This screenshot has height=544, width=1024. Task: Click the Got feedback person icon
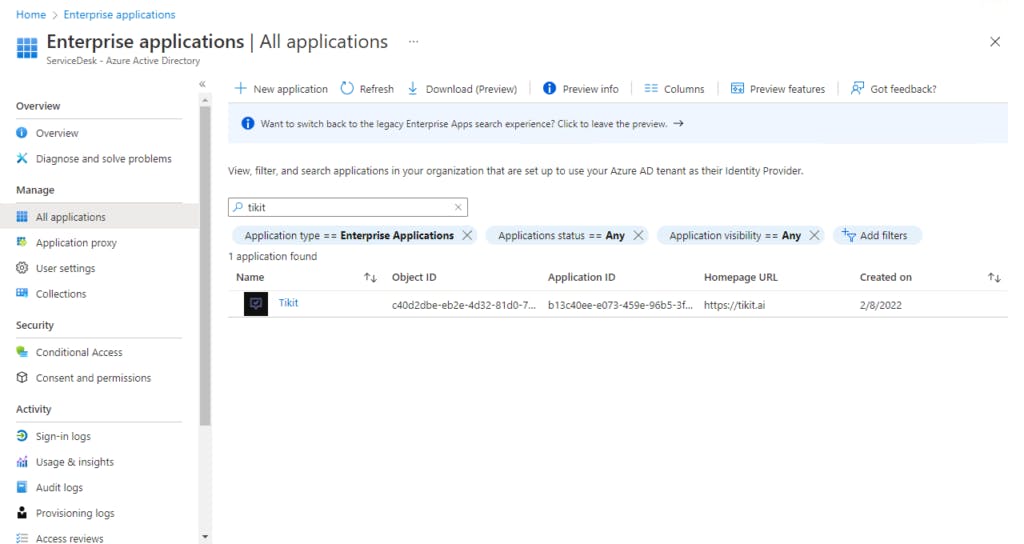[857, 88]
